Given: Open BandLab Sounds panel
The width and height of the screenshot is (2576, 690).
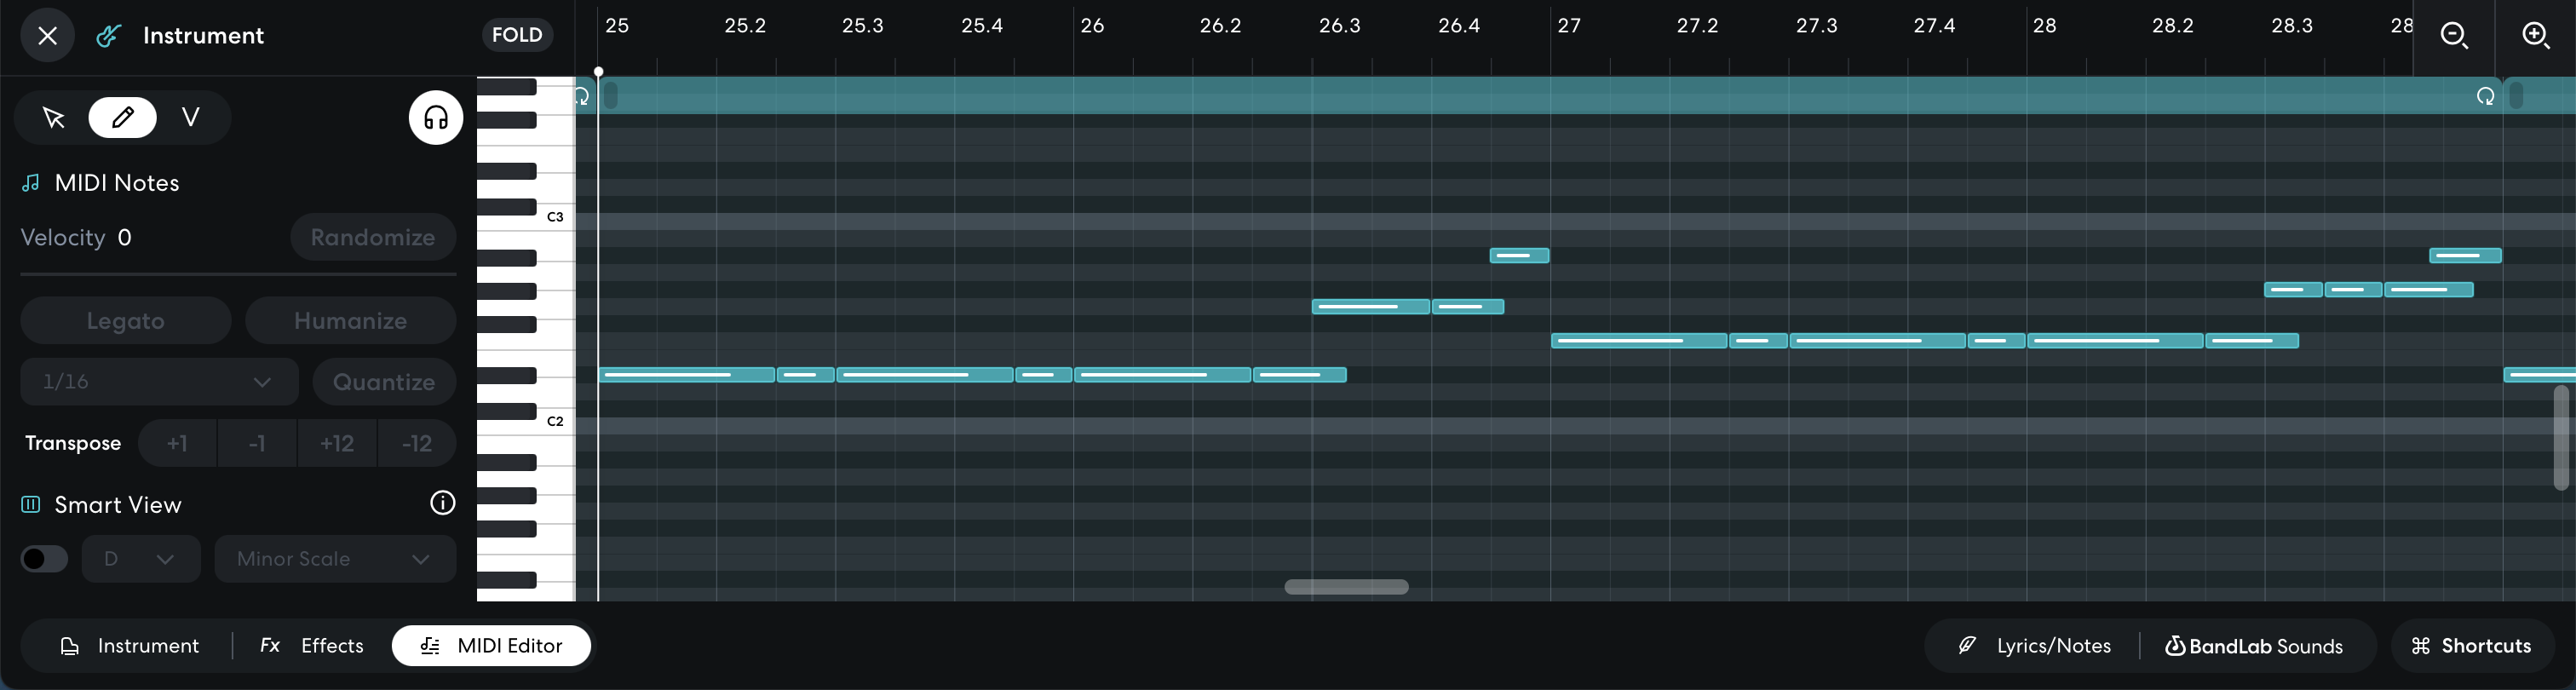Looking at the screenshot, I should coord(2254,646).
